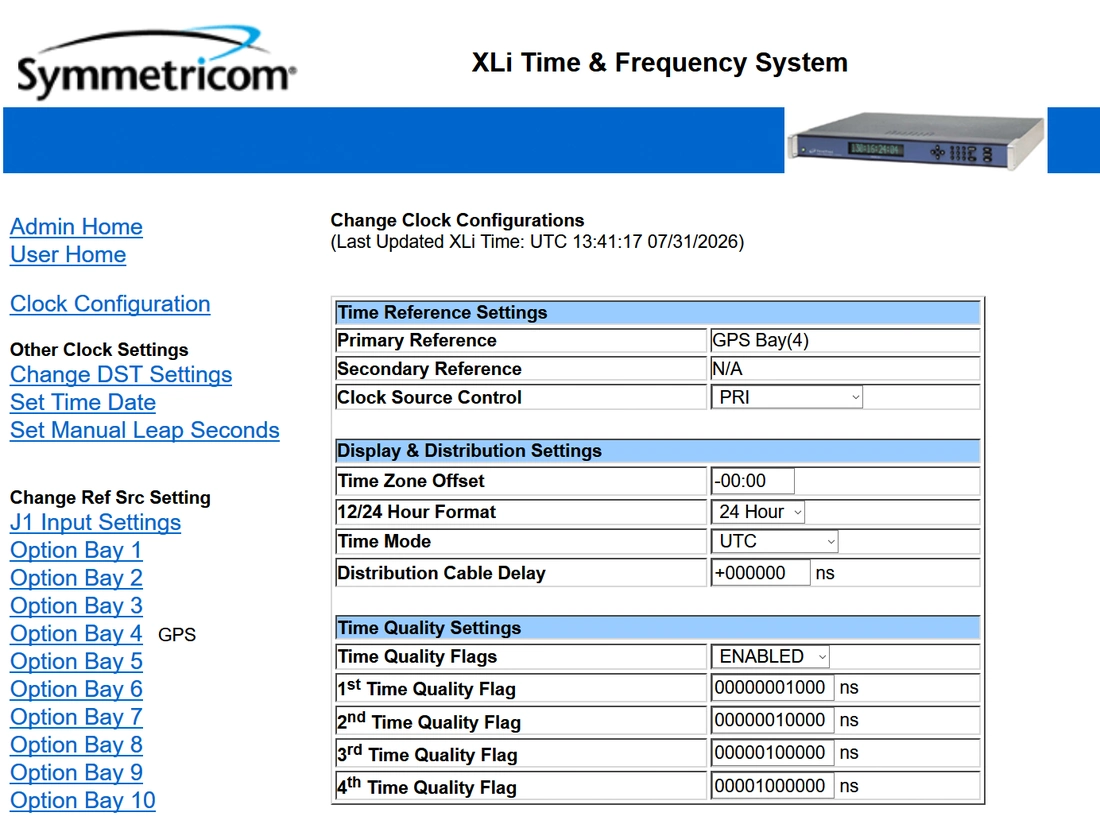Click the XLi device image

(x=915, y=140)
